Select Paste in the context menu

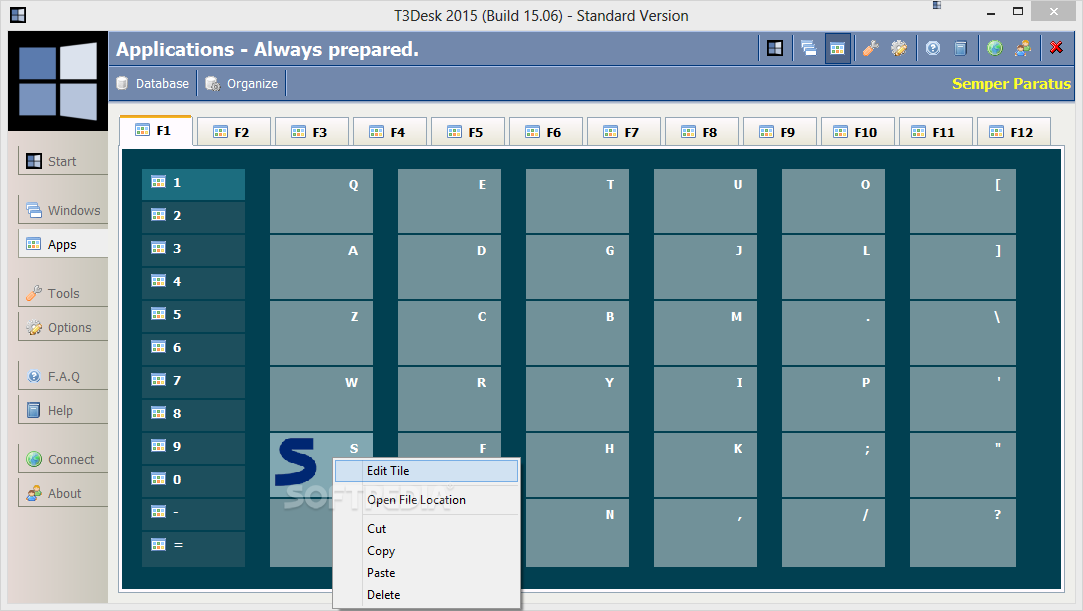(426, 573)
